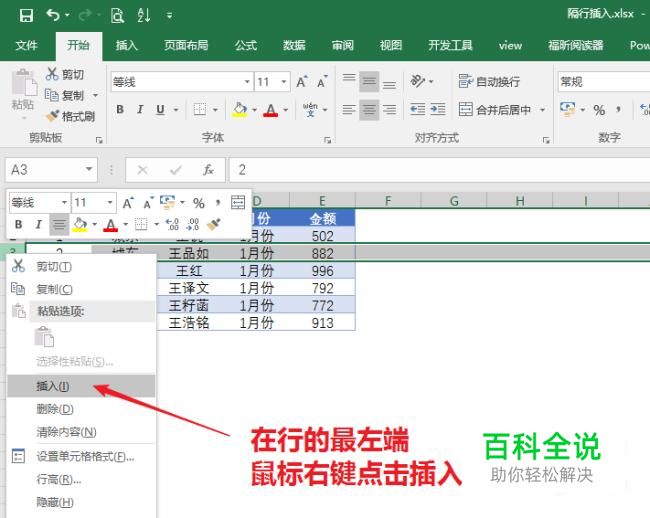This screenshot has height=518, width=650.
Task: Open the 文件 (File) tab
Action: pos(27,45)
